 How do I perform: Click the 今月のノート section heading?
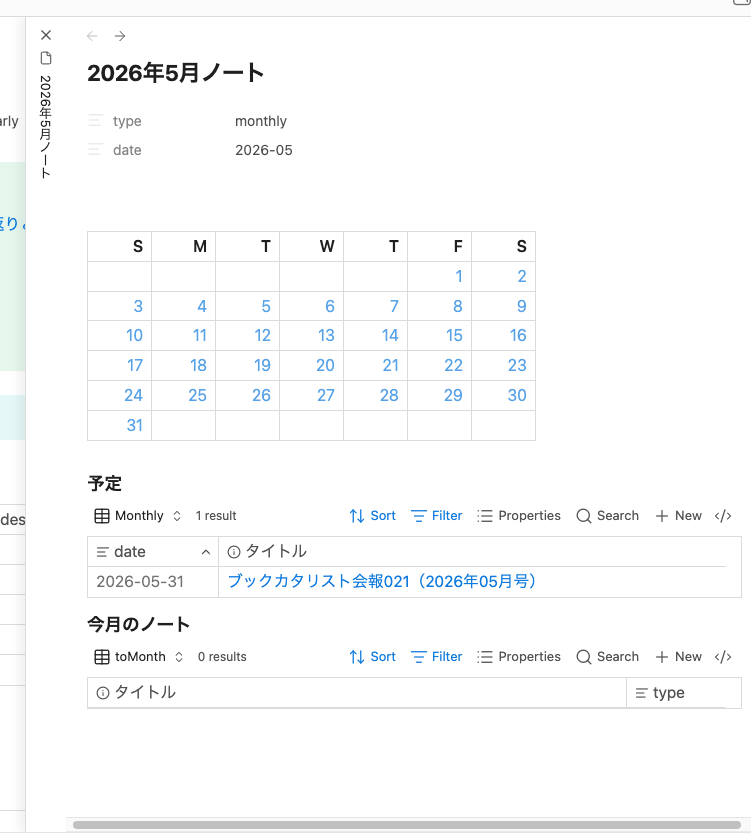(139, 624)
